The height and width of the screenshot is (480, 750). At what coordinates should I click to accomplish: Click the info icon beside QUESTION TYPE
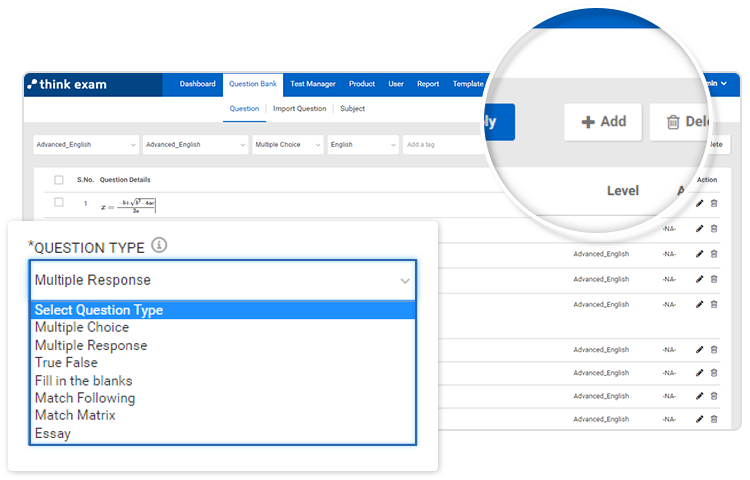159,245
